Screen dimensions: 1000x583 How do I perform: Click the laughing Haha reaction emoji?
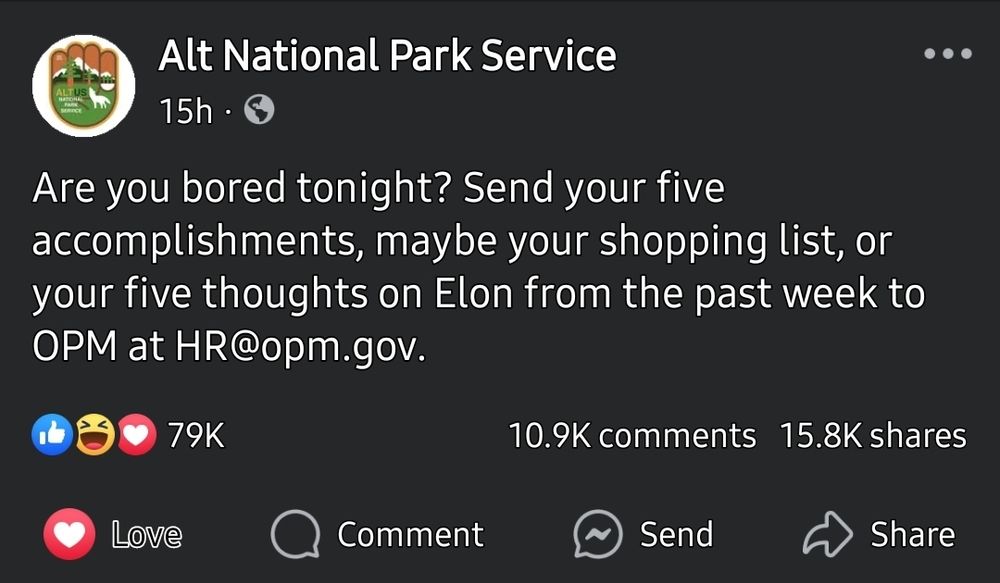(x=95, y=434)
